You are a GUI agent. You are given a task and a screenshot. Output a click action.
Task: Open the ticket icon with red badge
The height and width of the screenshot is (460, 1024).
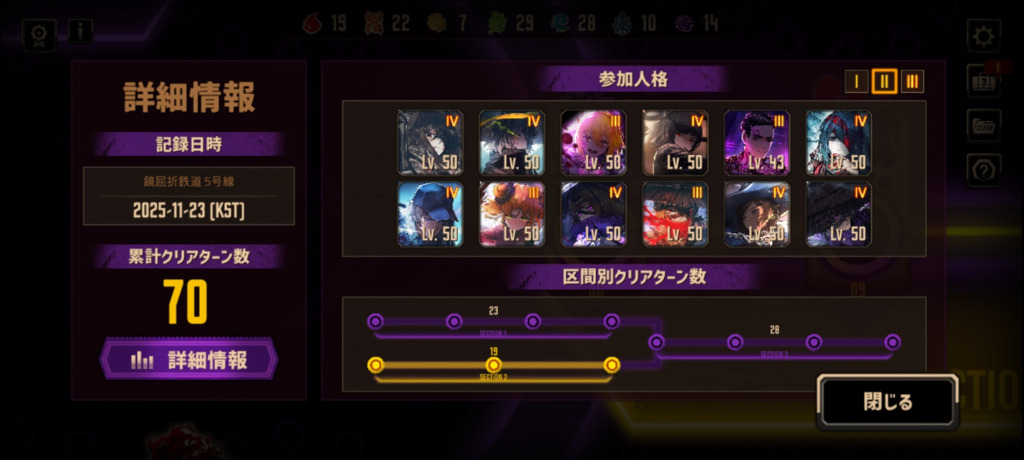984,80
